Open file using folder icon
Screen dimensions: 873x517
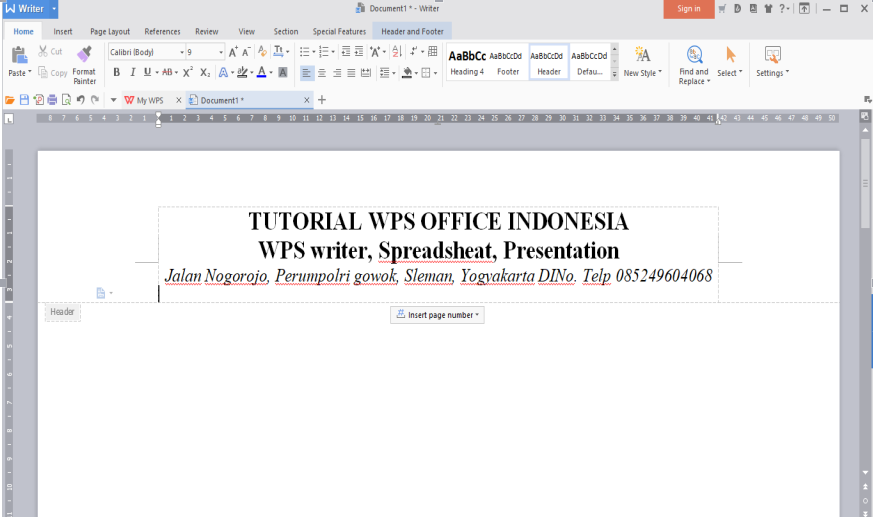pos(9,100)
